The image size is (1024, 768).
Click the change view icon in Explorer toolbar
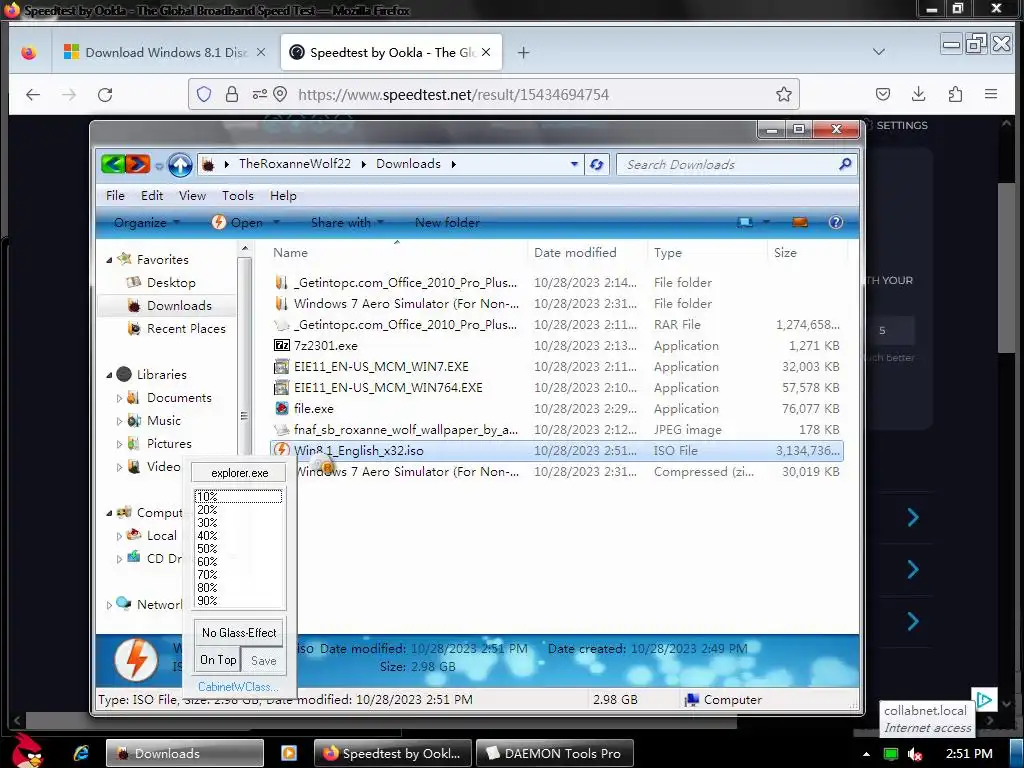(744, 223)
